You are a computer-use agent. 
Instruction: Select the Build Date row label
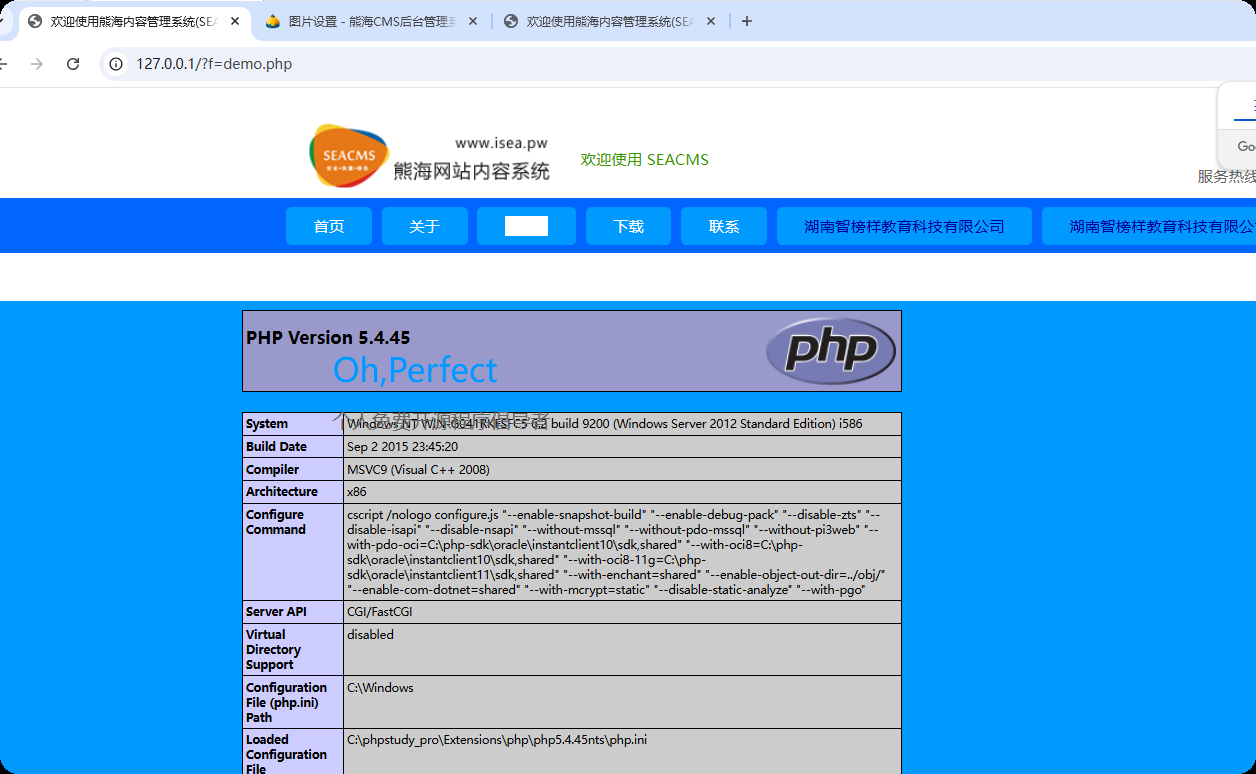tap(277, 447)
